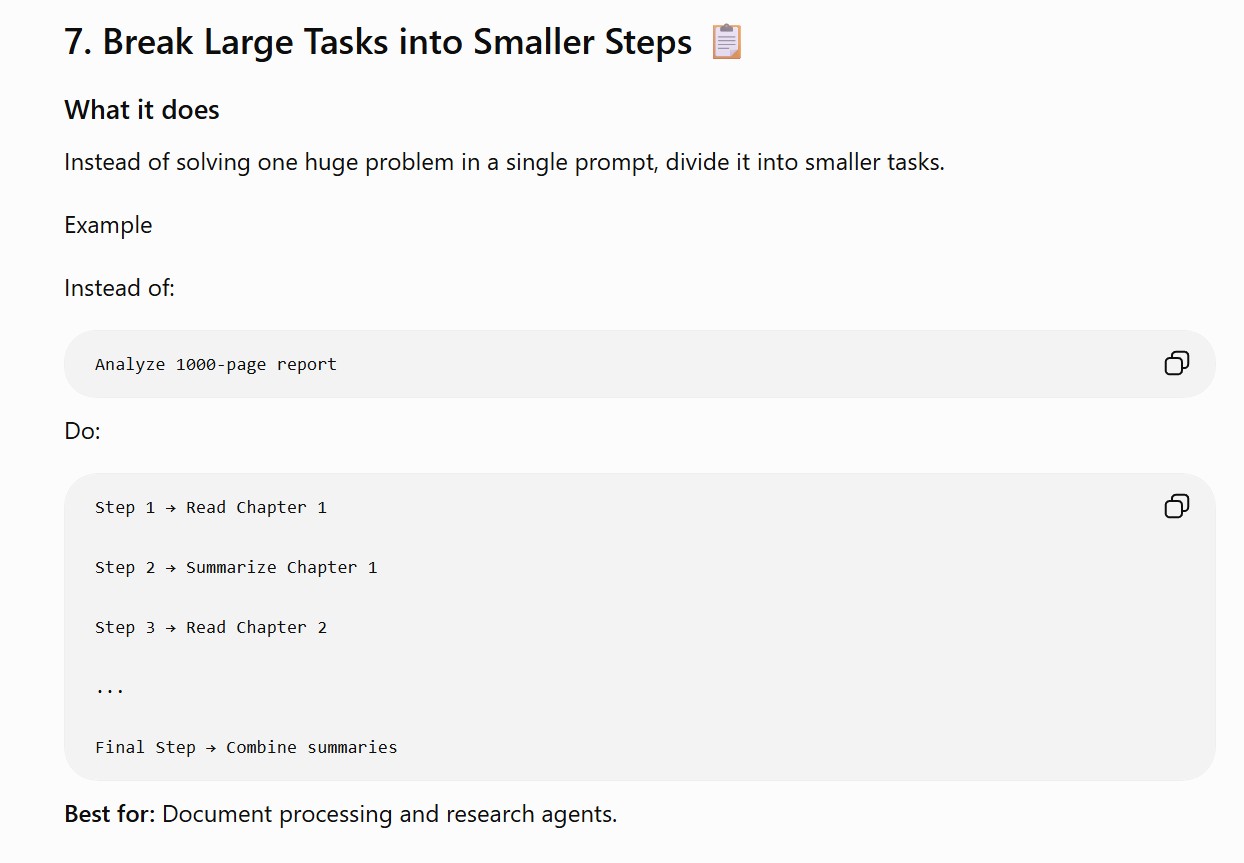Click the "Document processing and research agents" text

point(389,814)
